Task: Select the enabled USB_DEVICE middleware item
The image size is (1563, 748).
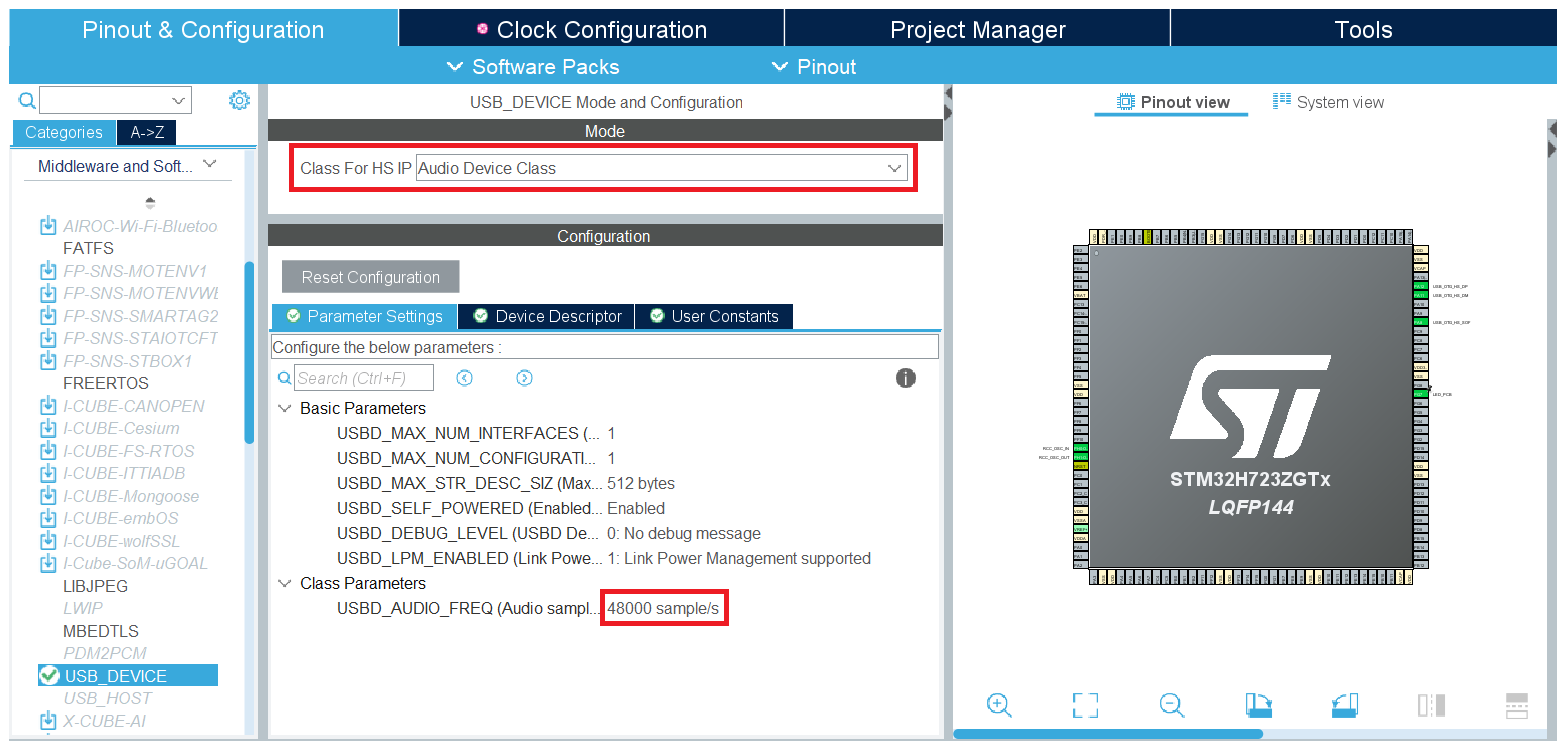Action: coord(115,676)
